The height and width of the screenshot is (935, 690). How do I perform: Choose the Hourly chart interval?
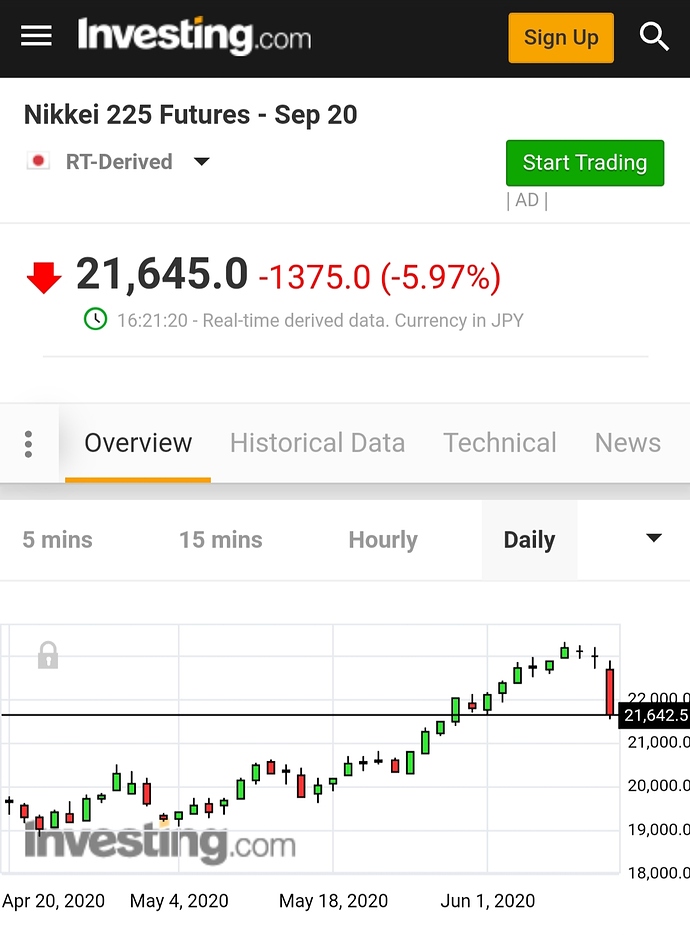coord(383,540)
